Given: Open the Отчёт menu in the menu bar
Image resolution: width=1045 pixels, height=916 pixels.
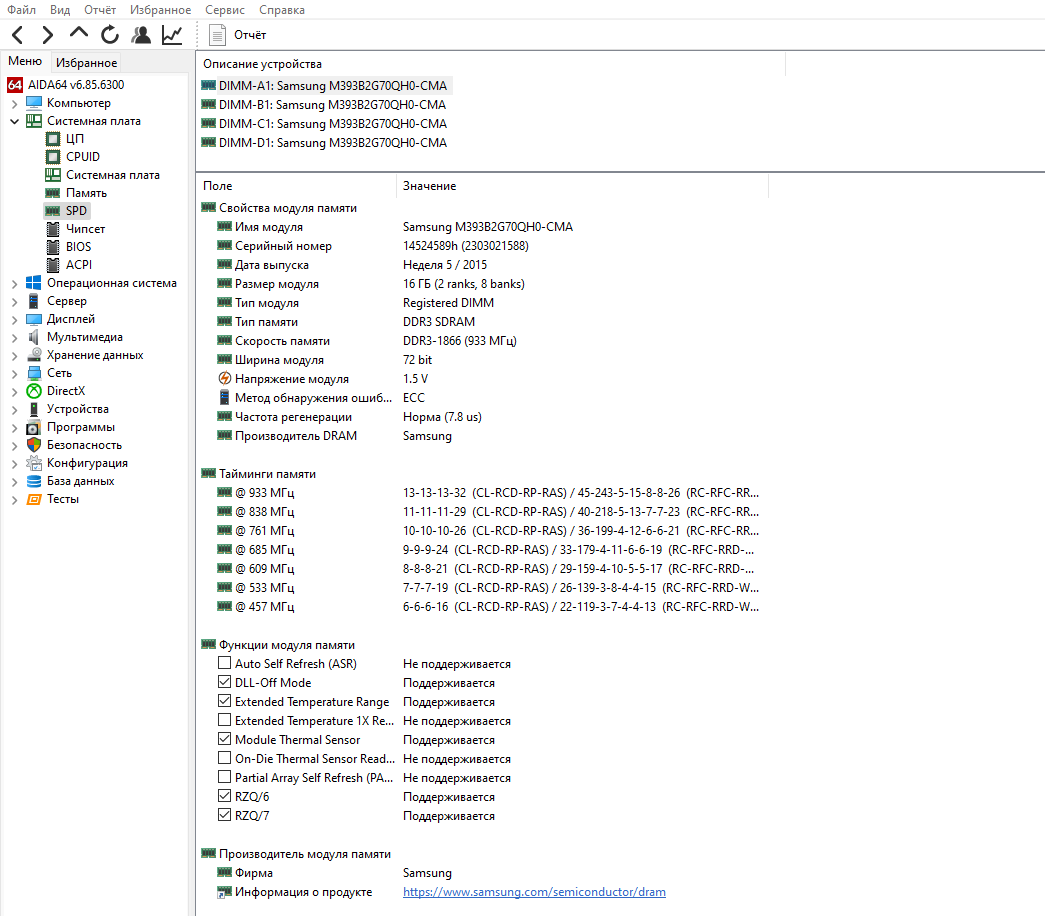Looking at the screenshot, I should click(100, 10).
